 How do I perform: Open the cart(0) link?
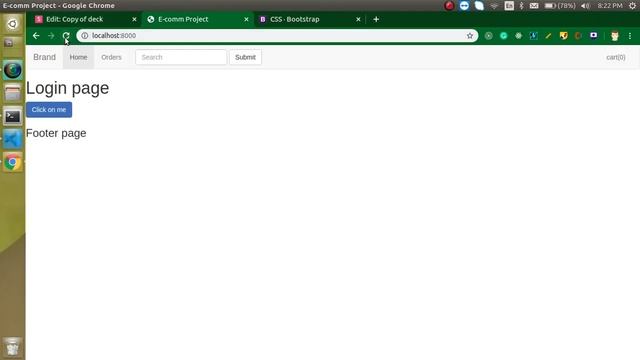(x=616, y=57)
